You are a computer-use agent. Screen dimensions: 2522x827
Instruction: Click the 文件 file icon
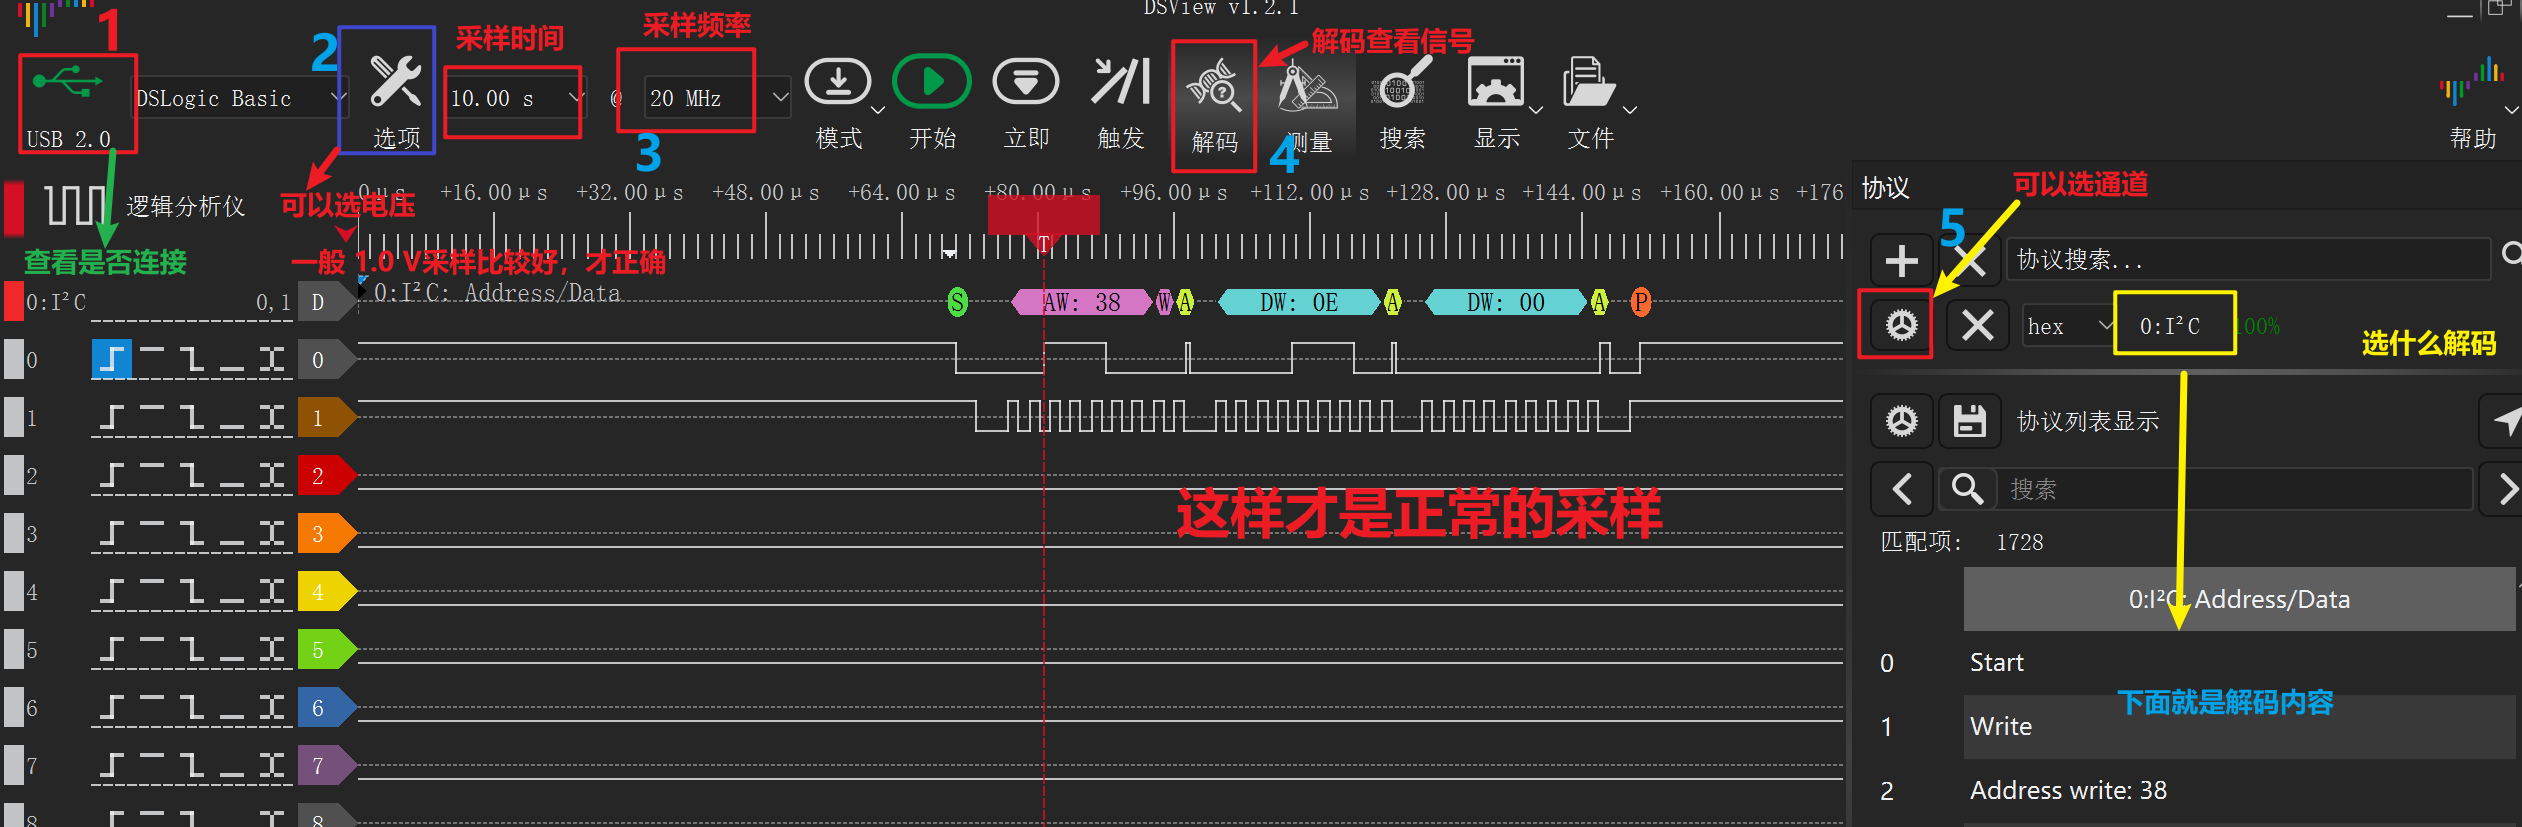[1589, 81]
